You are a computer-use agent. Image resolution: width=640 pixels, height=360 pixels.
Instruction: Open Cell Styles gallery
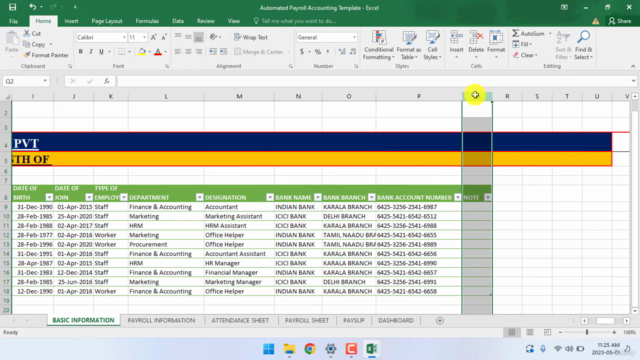(x=432, y=45)
